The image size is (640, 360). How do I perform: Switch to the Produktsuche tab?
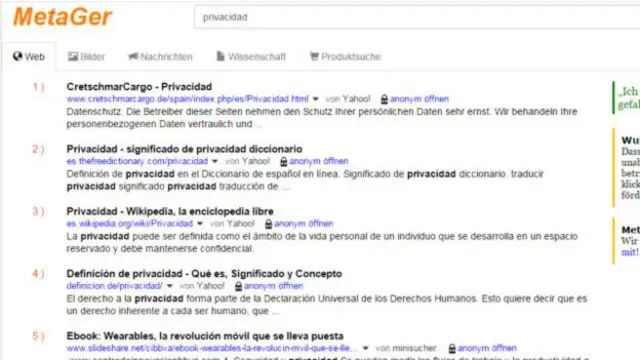pos(345,57)
